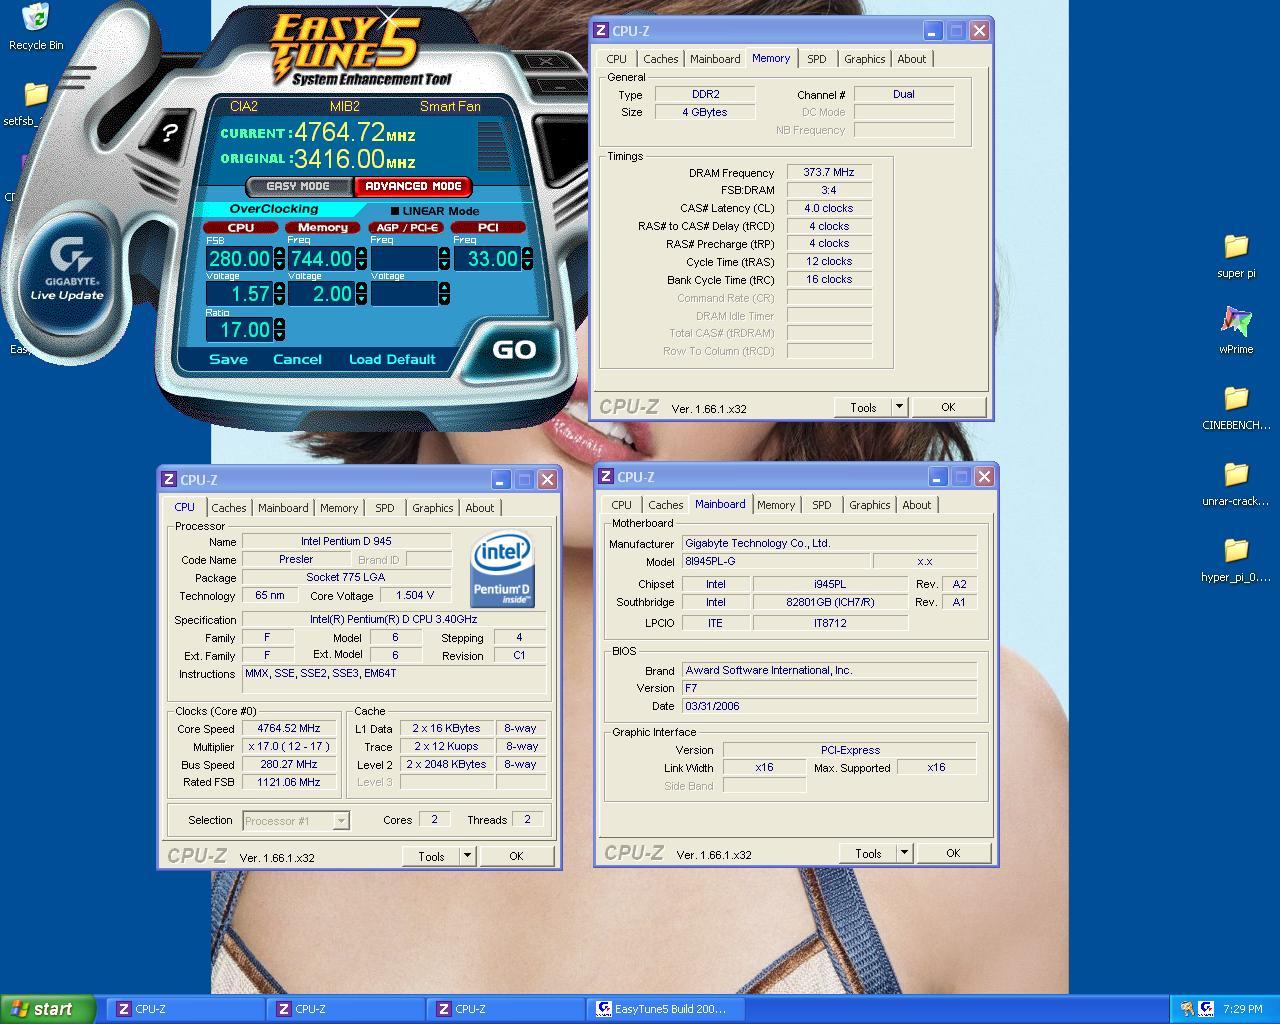Open the Windows start button

[48, 1009]
